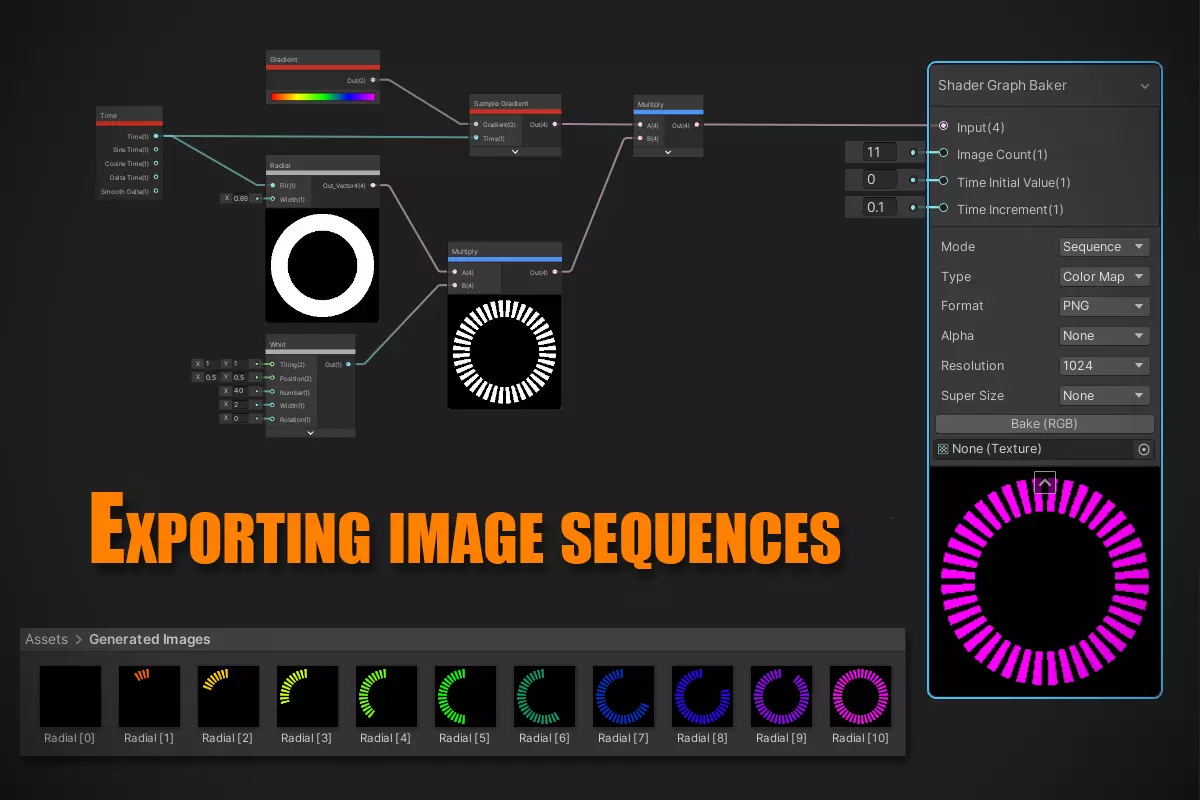Viewport: 1200px width, 800px height.
Task: Toggle the exposure dot next to Image Count(1)
Action: (x=941, y=152)
